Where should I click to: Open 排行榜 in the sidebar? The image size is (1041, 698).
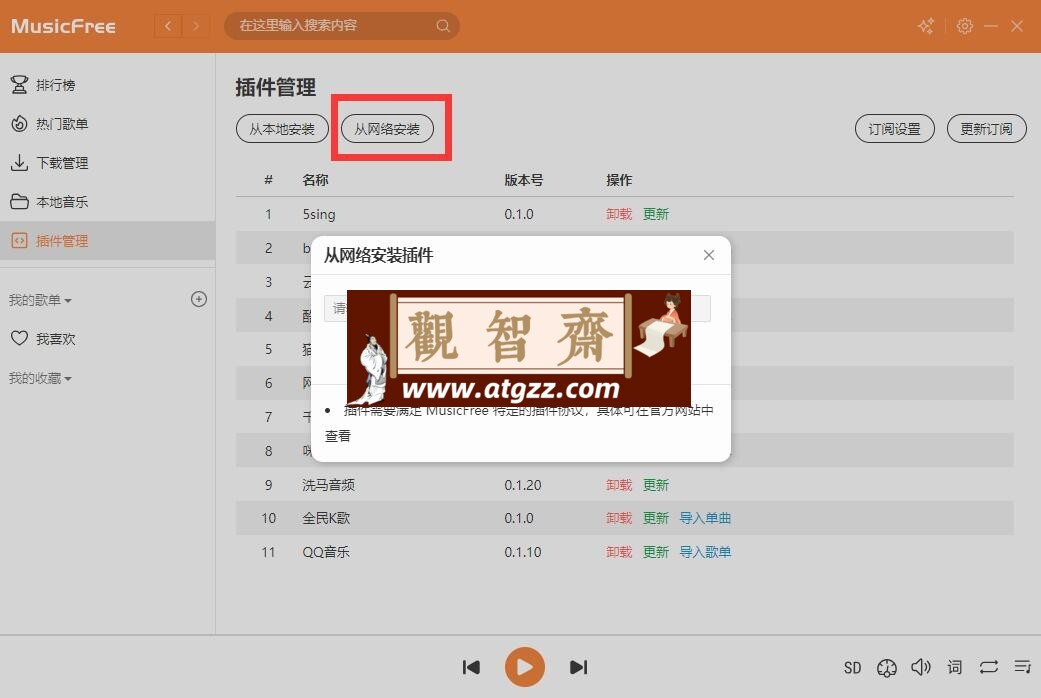pos(108,85)
